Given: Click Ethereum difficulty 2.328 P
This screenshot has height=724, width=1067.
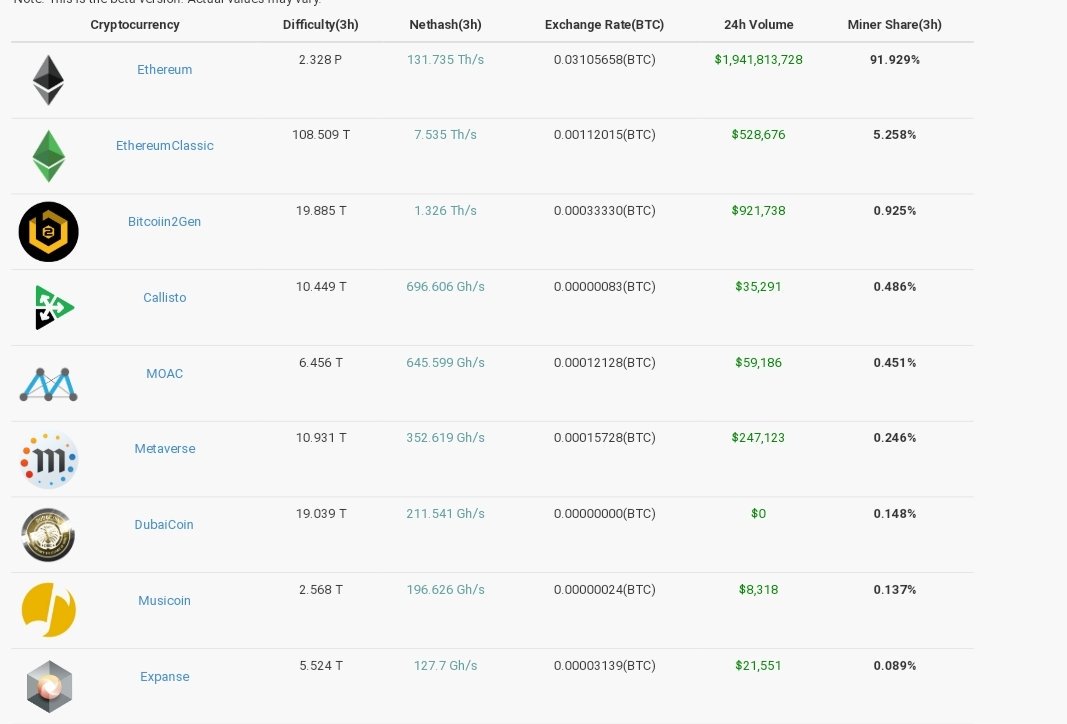Looking at the screenshot, I should (x=321, y=60).
